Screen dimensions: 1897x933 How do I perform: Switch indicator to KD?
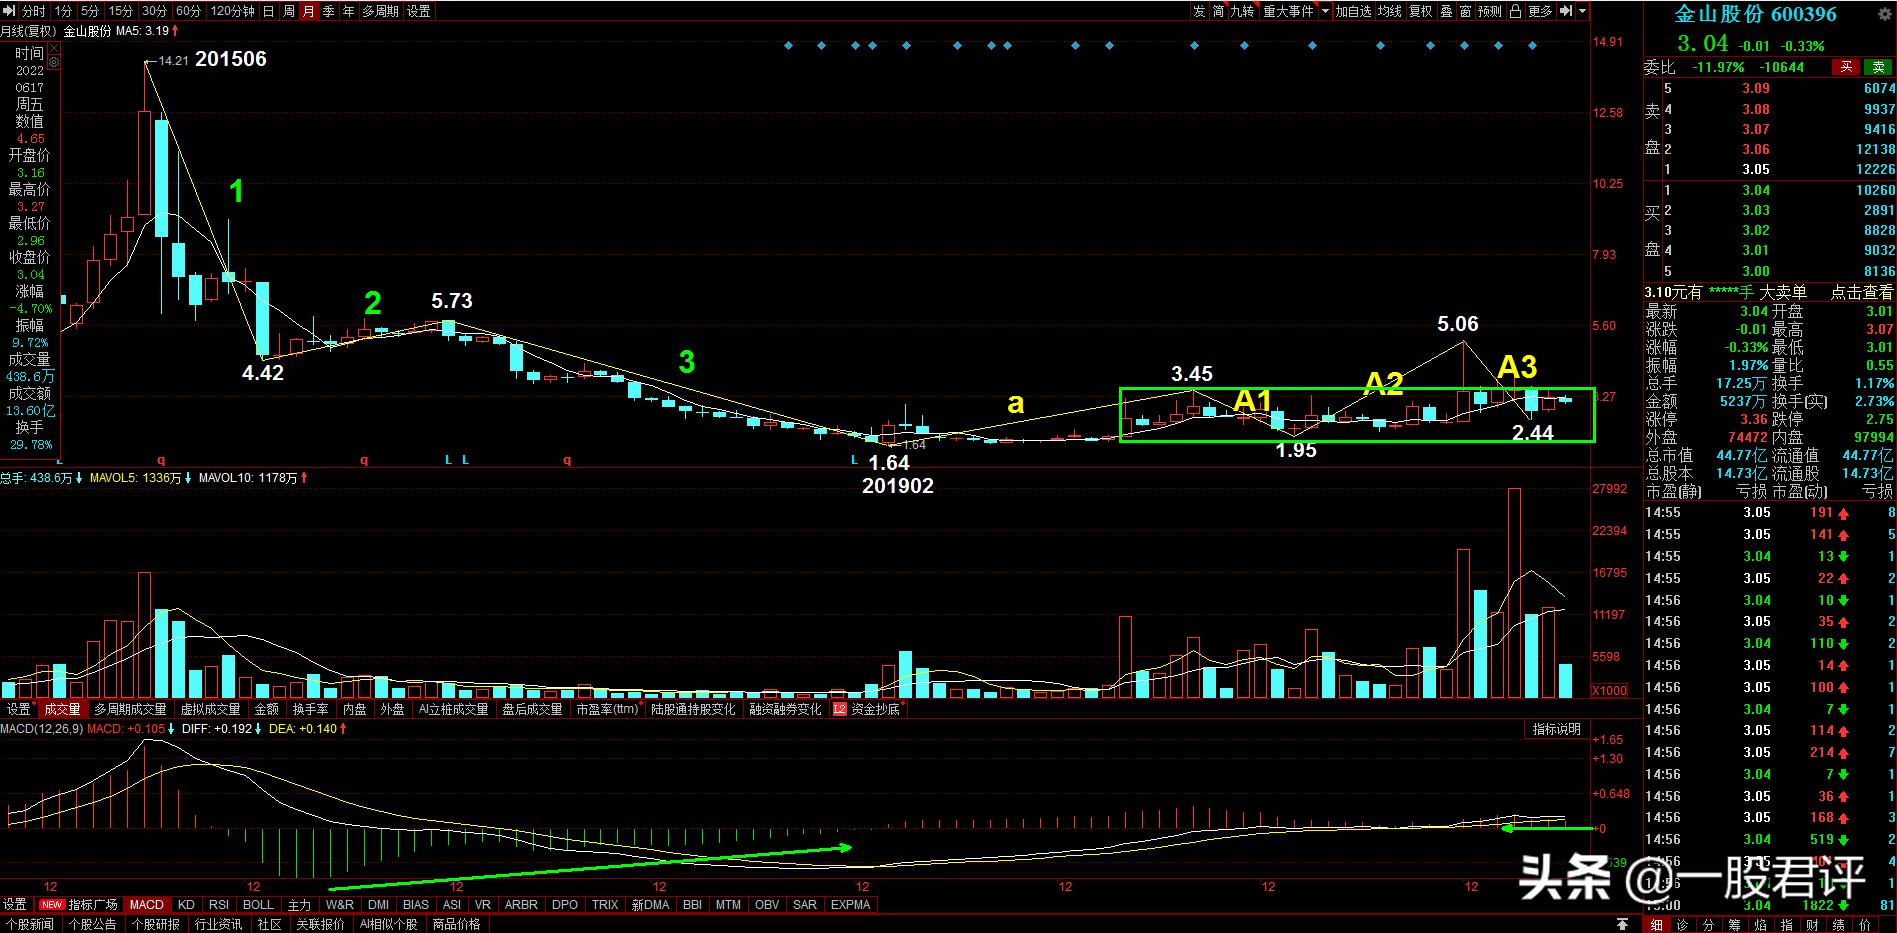tap(186, 905)
